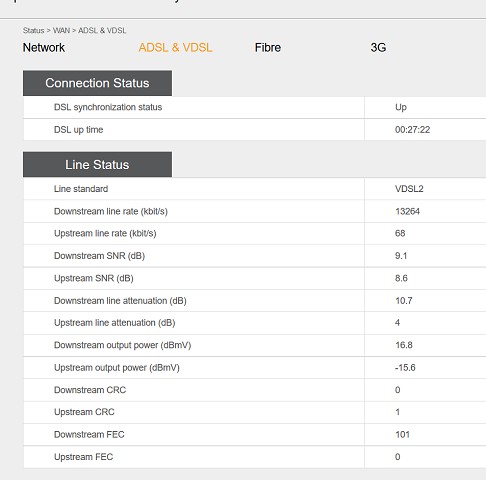Click the Status breadcrumb link
Screen dimensions: 486x480
[33, 31]
